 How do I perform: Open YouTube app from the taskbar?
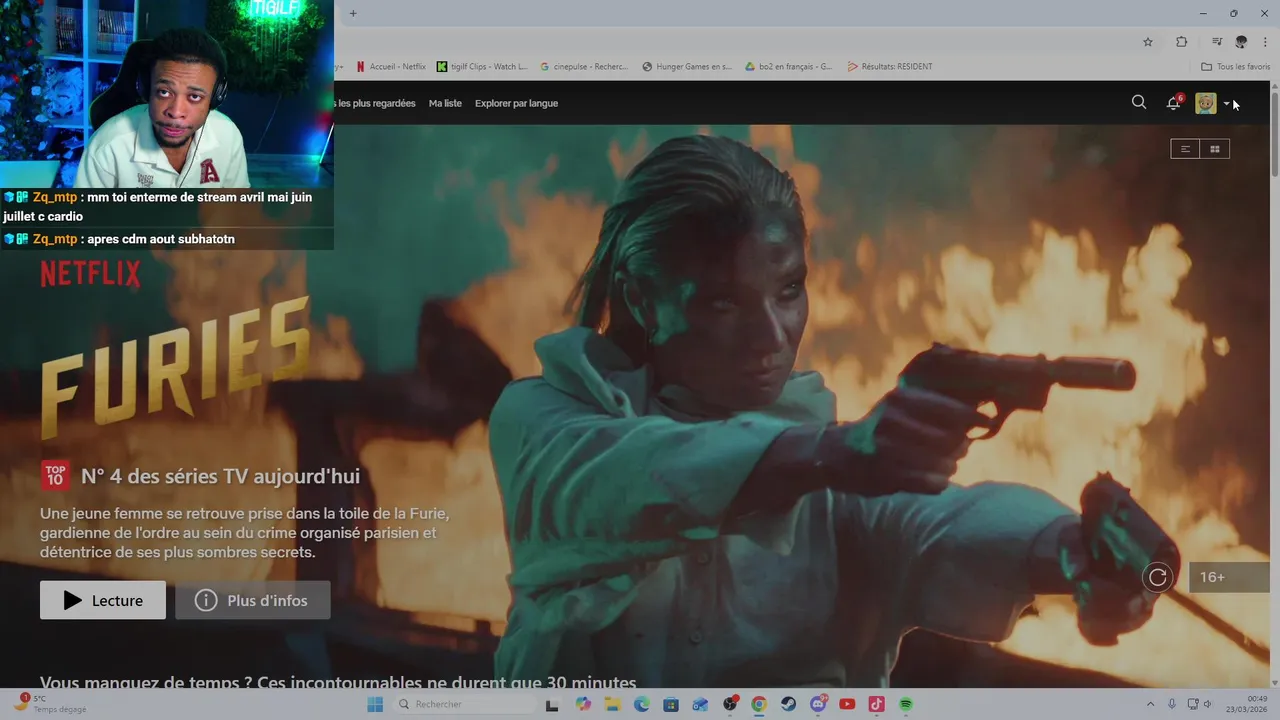tap(847, 704)
